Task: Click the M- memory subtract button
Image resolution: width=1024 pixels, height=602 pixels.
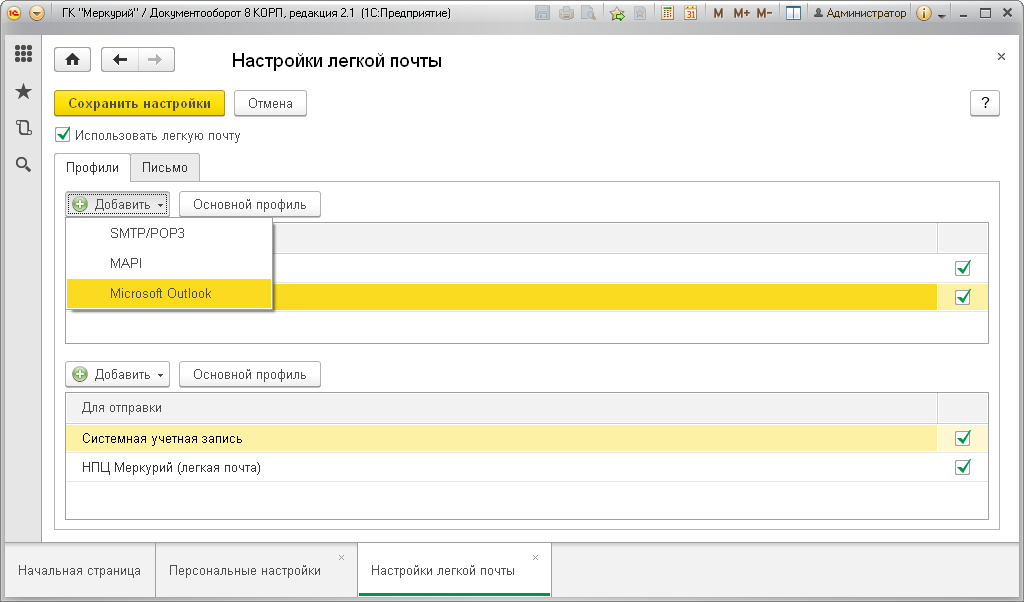Action: tap(764, 12)
